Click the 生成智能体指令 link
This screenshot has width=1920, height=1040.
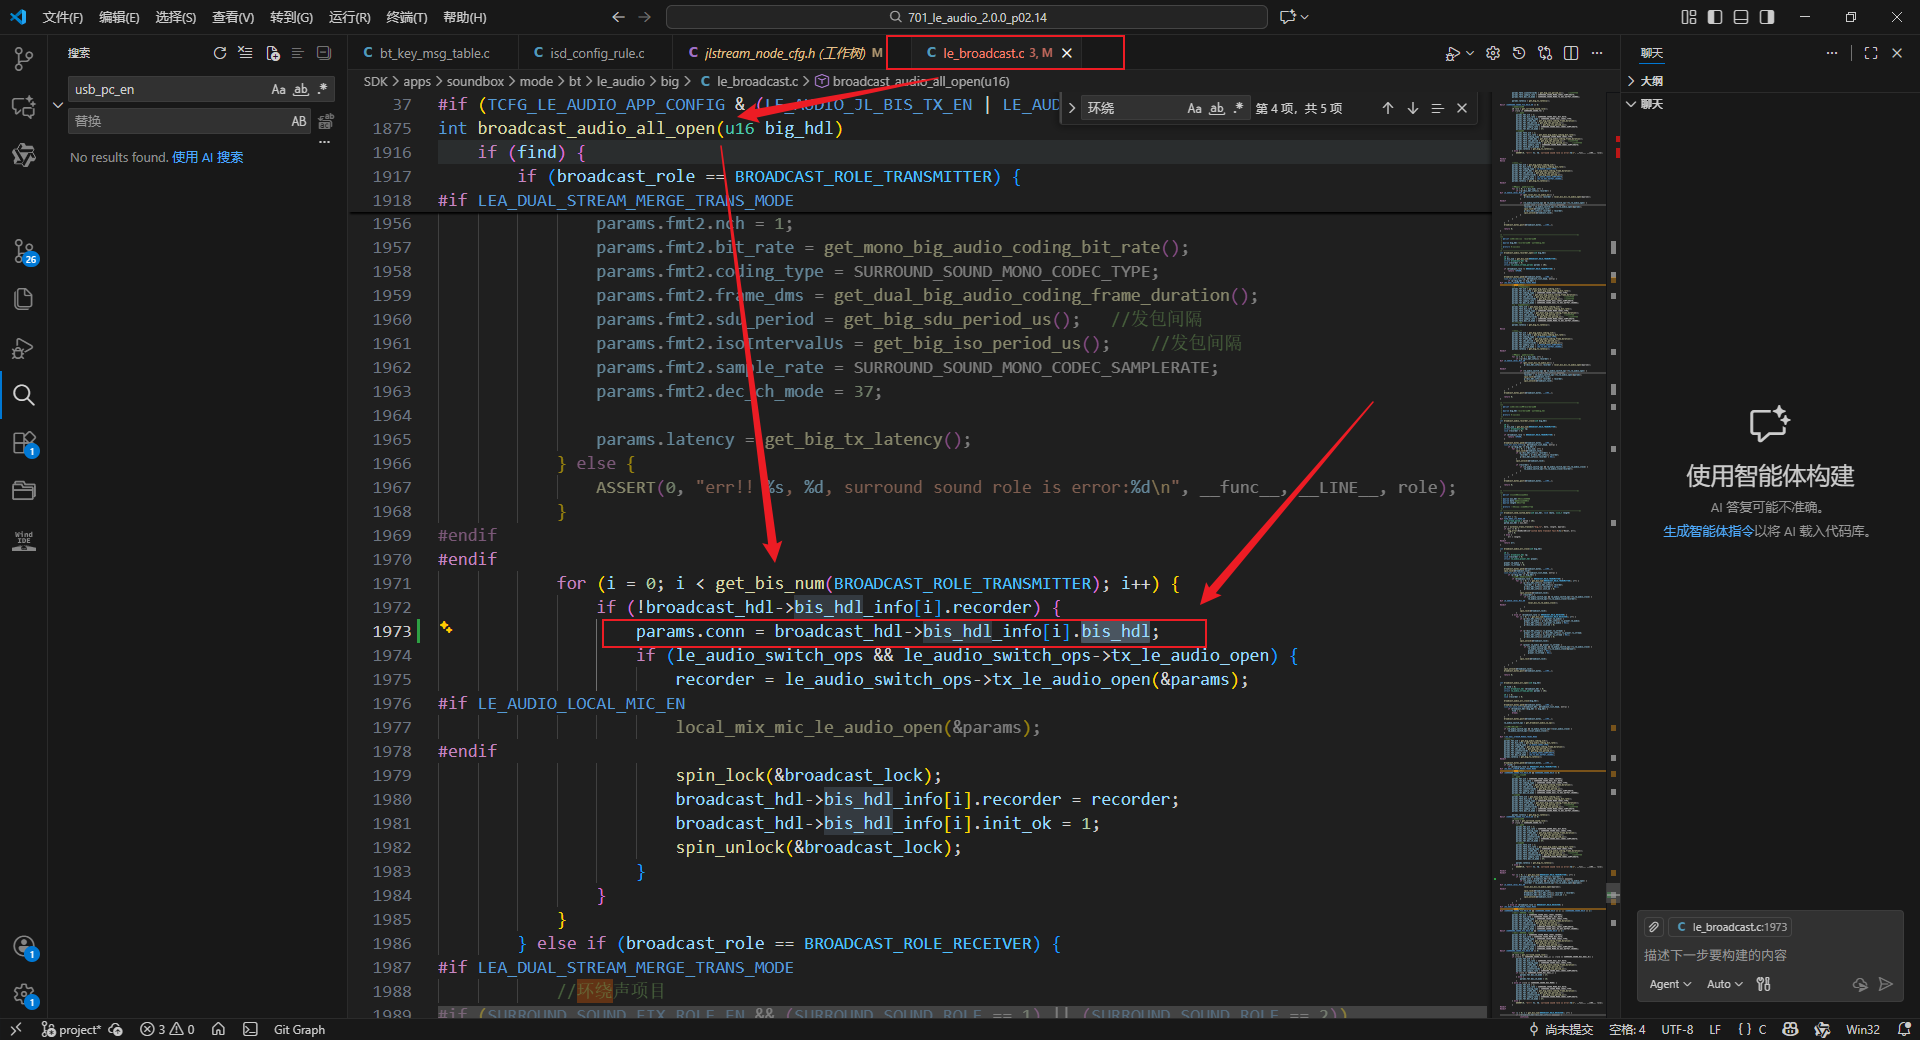pyautogui.click(x=1708, y=531)
